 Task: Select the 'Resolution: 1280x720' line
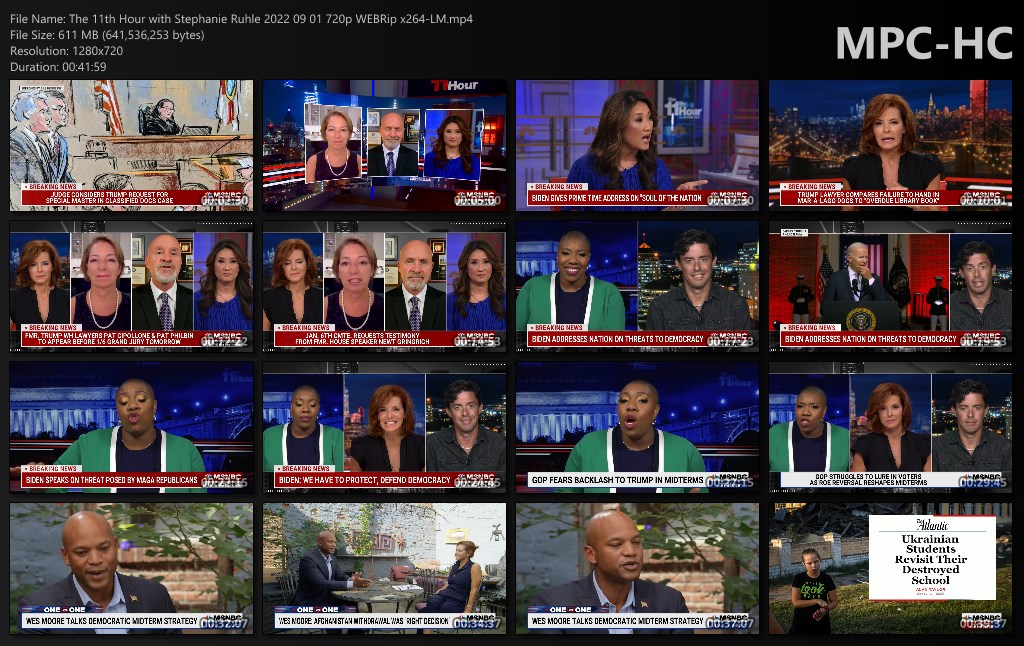click(67, 51)
